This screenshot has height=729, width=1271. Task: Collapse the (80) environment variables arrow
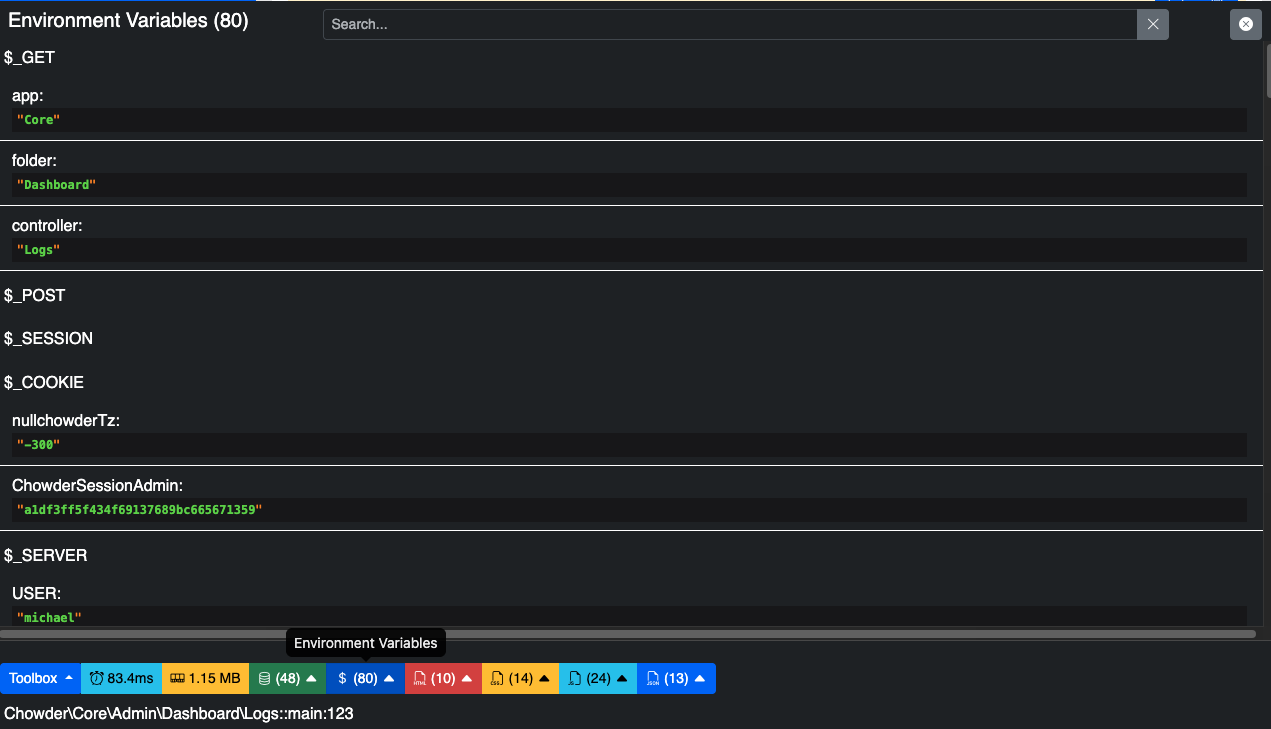(x=389, y=678)
